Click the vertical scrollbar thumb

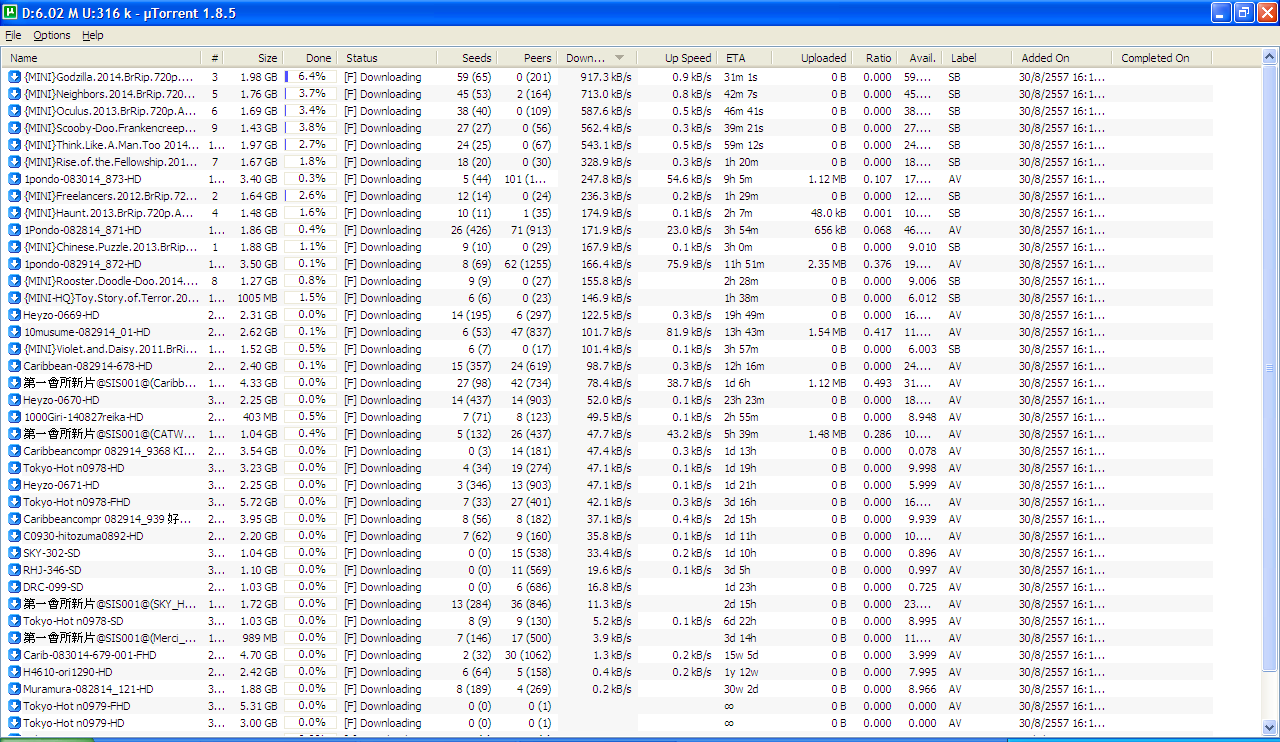pos(1271,368)
